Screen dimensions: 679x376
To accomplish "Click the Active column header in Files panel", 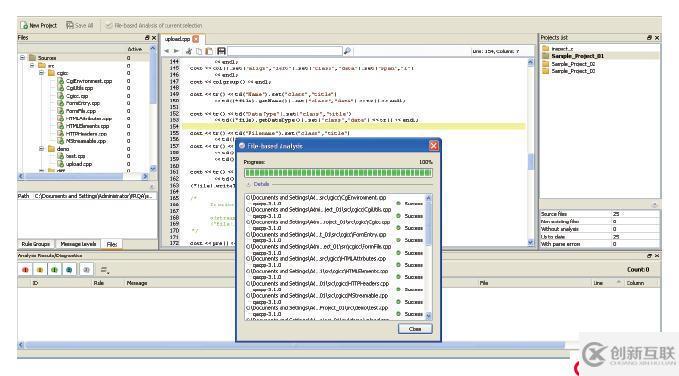I will 135,49.
